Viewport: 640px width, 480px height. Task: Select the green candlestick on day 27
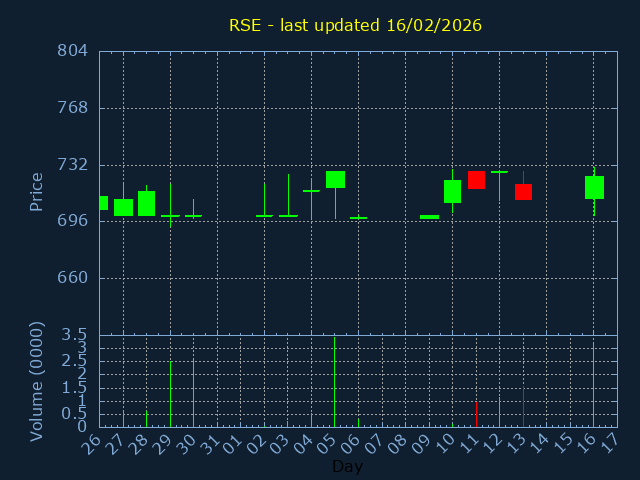[x=123, y=207]
